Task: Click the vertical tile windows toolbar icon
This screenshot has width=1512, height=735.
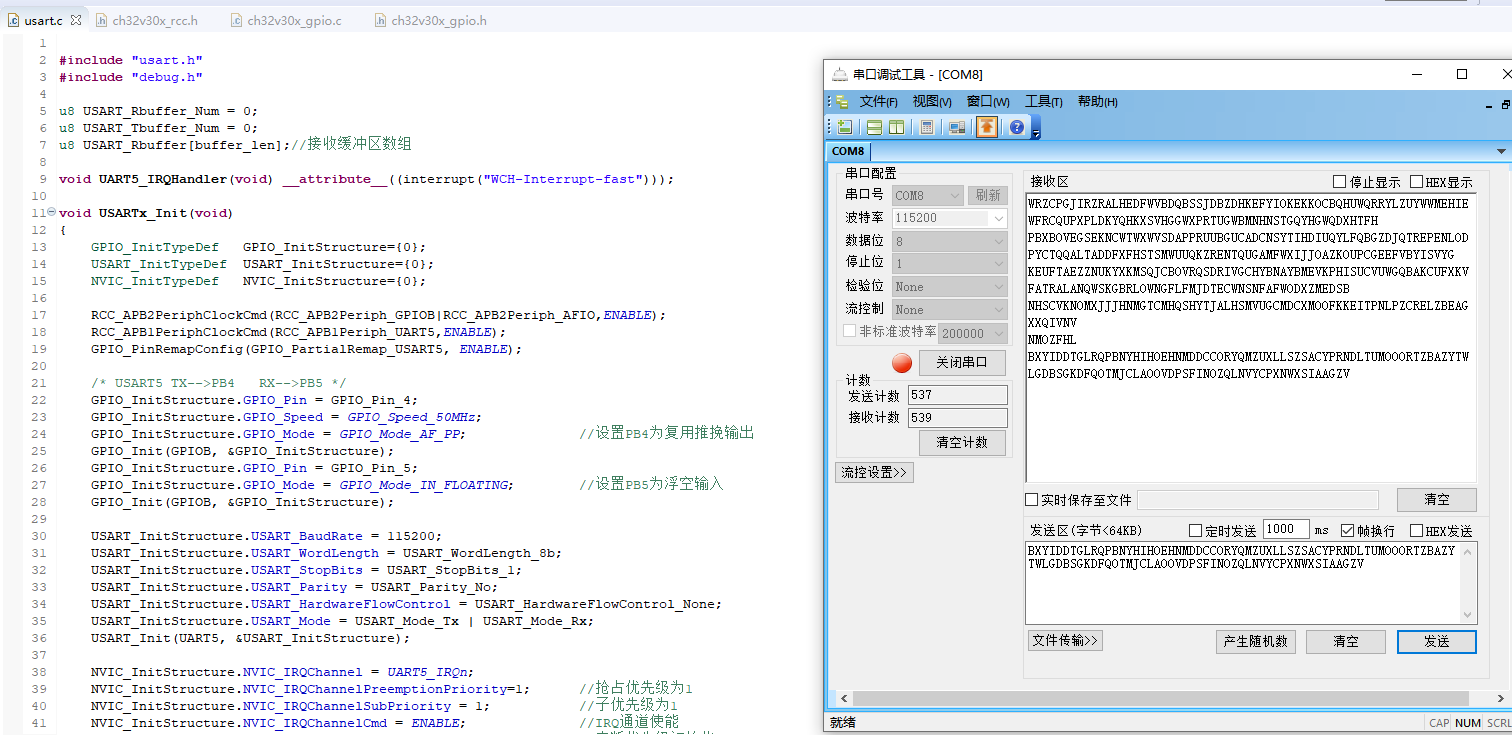Action: 896,127
